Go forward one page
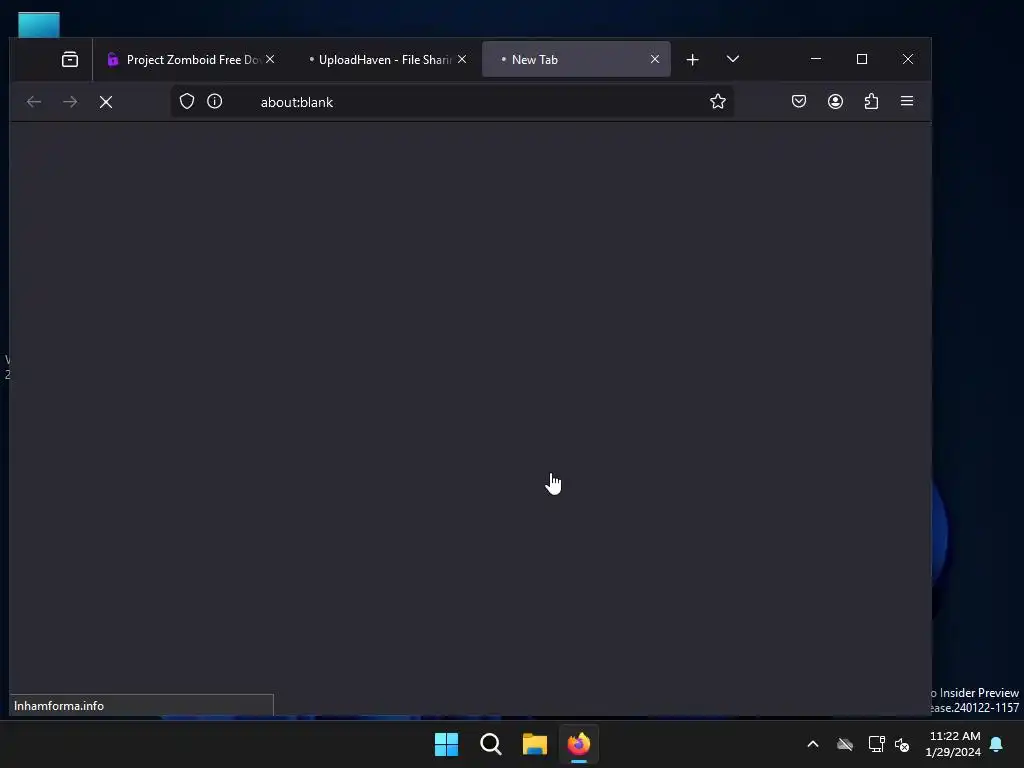Screen dimensions: 1024x768 (x=70, y=102)
